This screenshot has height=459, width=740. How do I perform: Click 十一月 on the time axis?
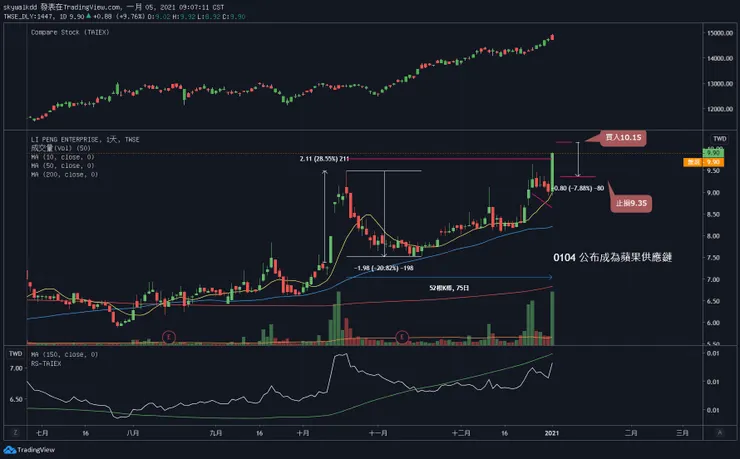tap(378, 433)
